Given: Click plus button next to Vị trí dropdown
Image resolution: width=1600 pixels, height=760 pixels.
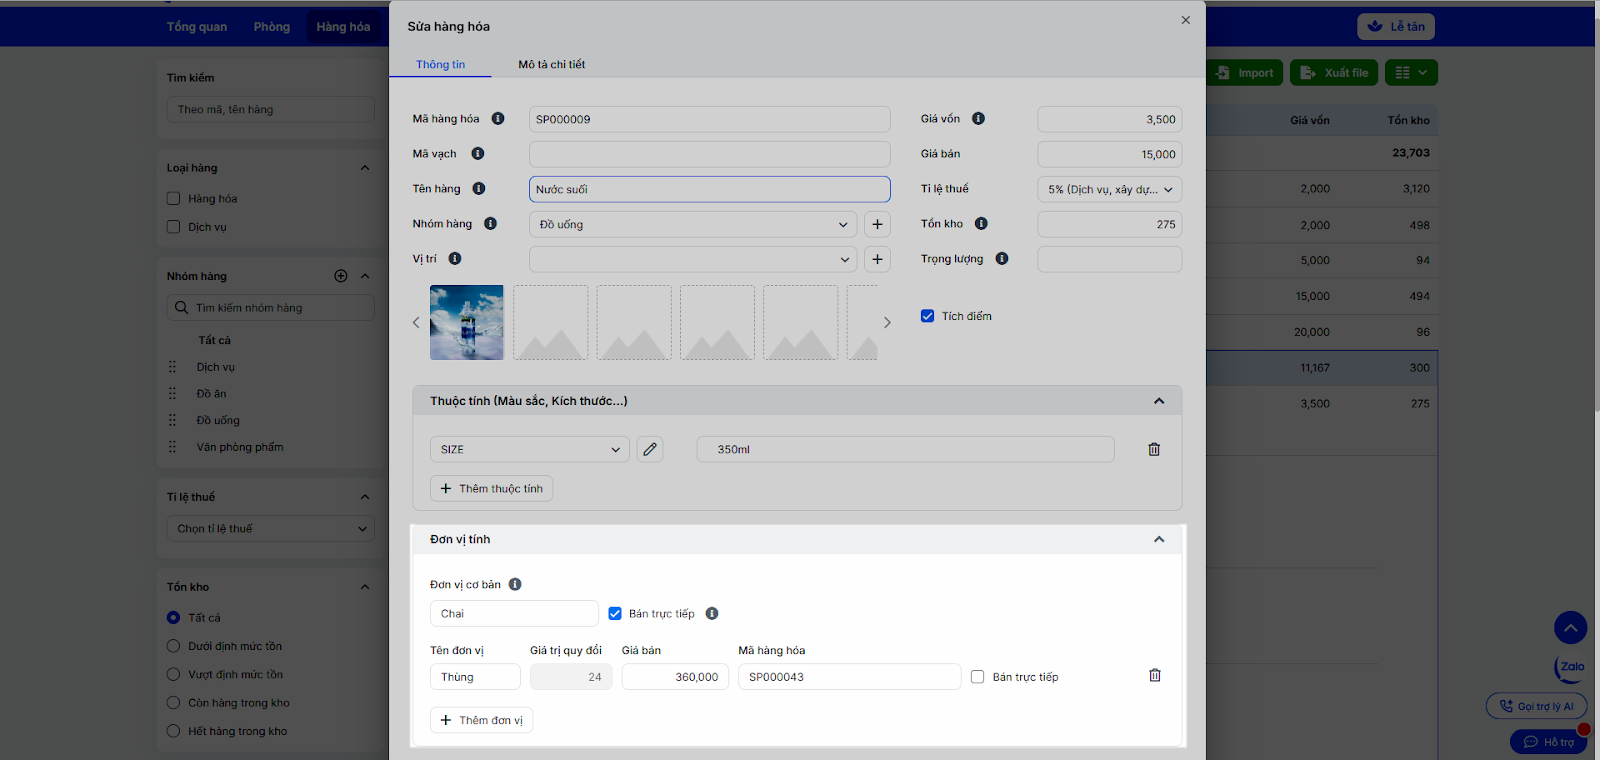Looking at the screenshot, I should [x=877, y=260].
